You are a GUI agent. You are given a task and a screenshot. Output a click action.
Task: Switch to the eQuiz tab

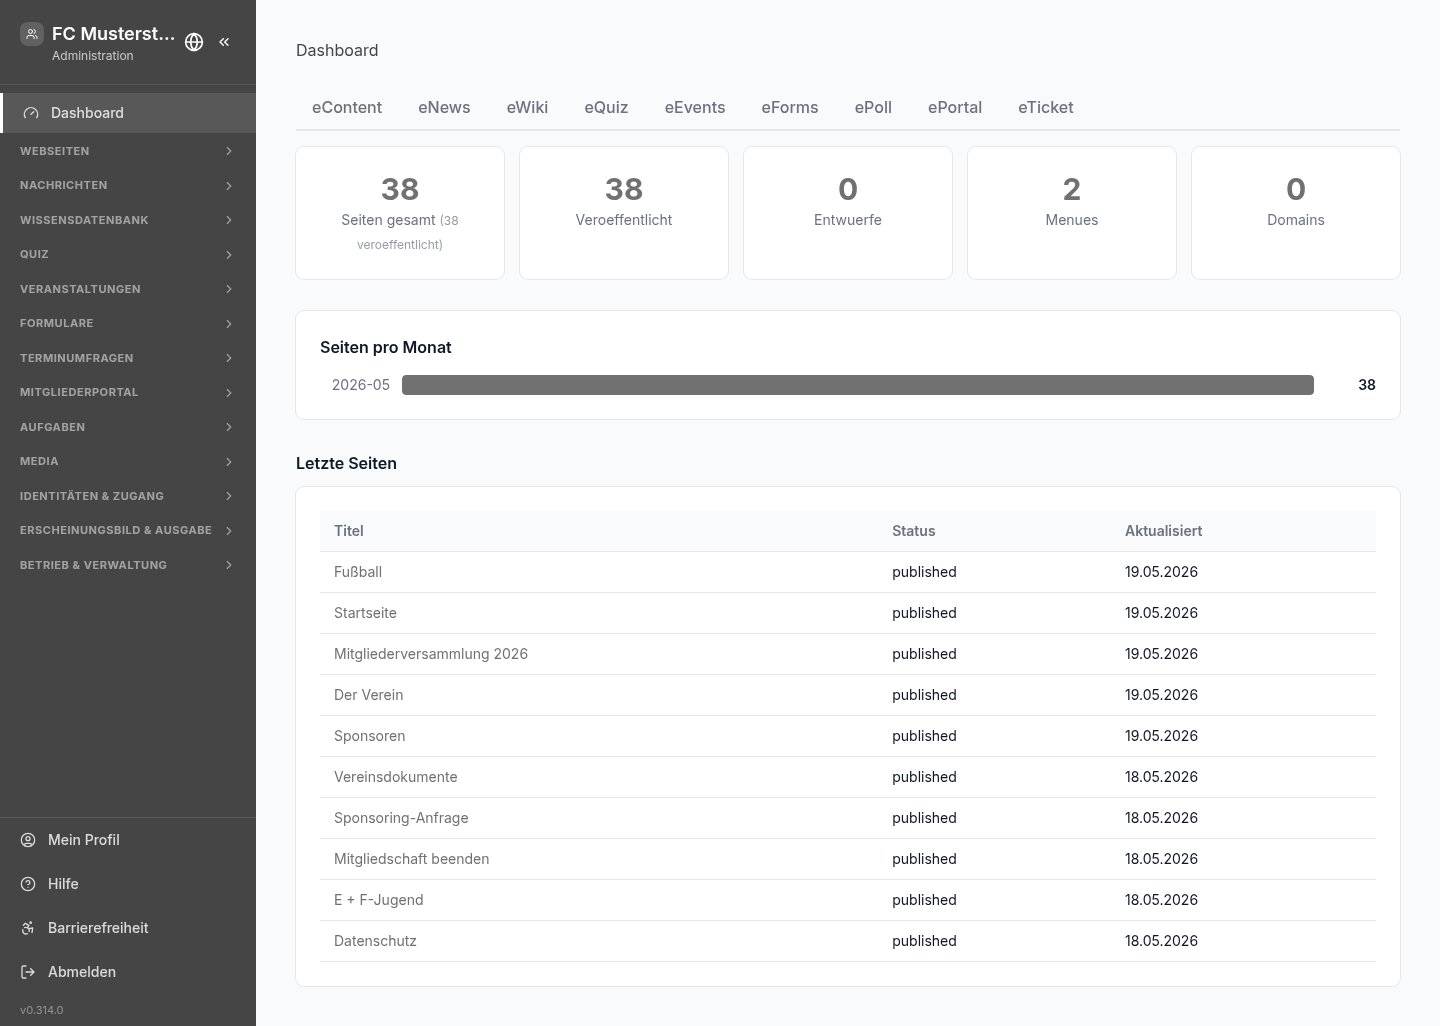point(606,107)
